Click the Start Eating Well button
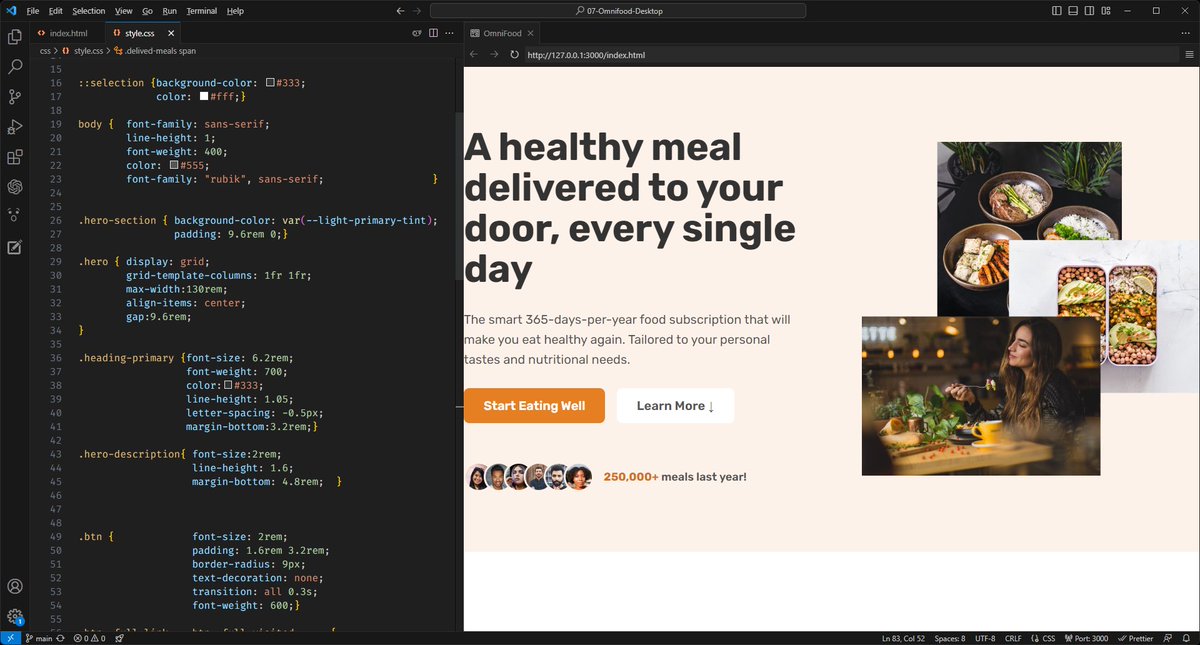Image resolution: width=1200 pixels, height=645 pixels. 534,406
